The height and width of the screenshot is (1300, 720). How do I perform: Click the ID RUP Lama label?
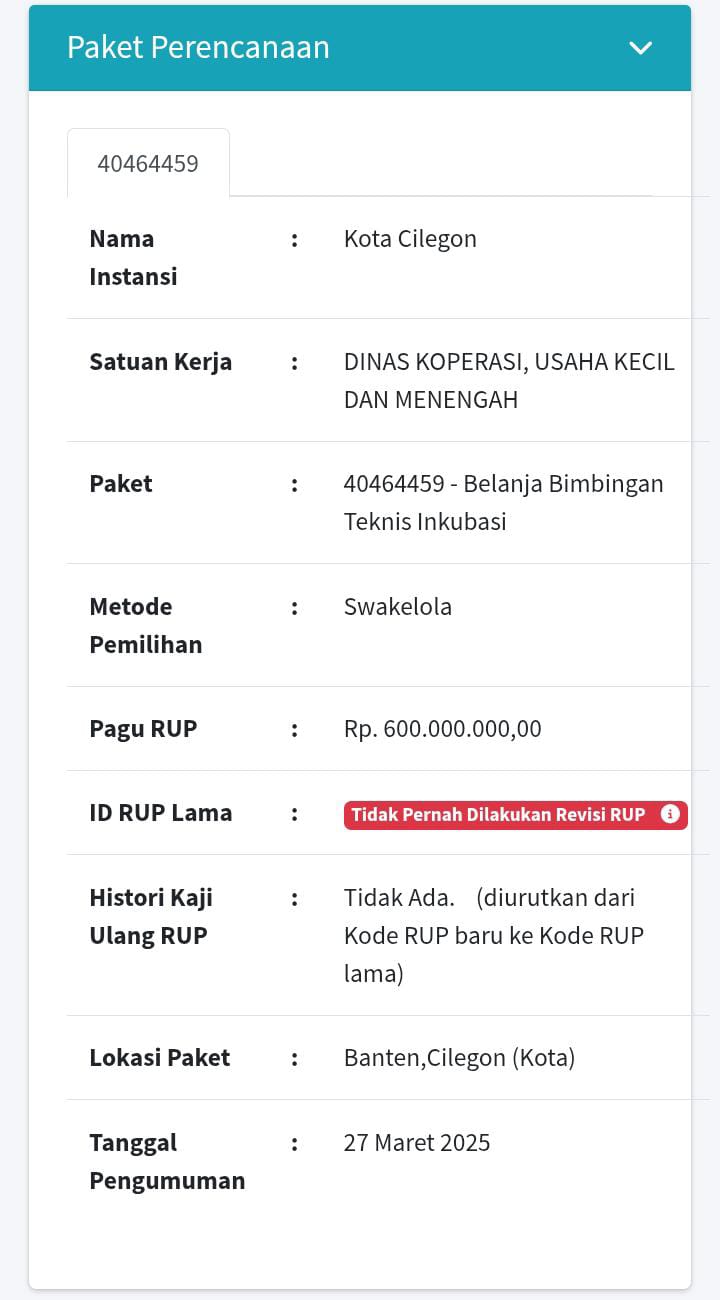coord(160,813)
